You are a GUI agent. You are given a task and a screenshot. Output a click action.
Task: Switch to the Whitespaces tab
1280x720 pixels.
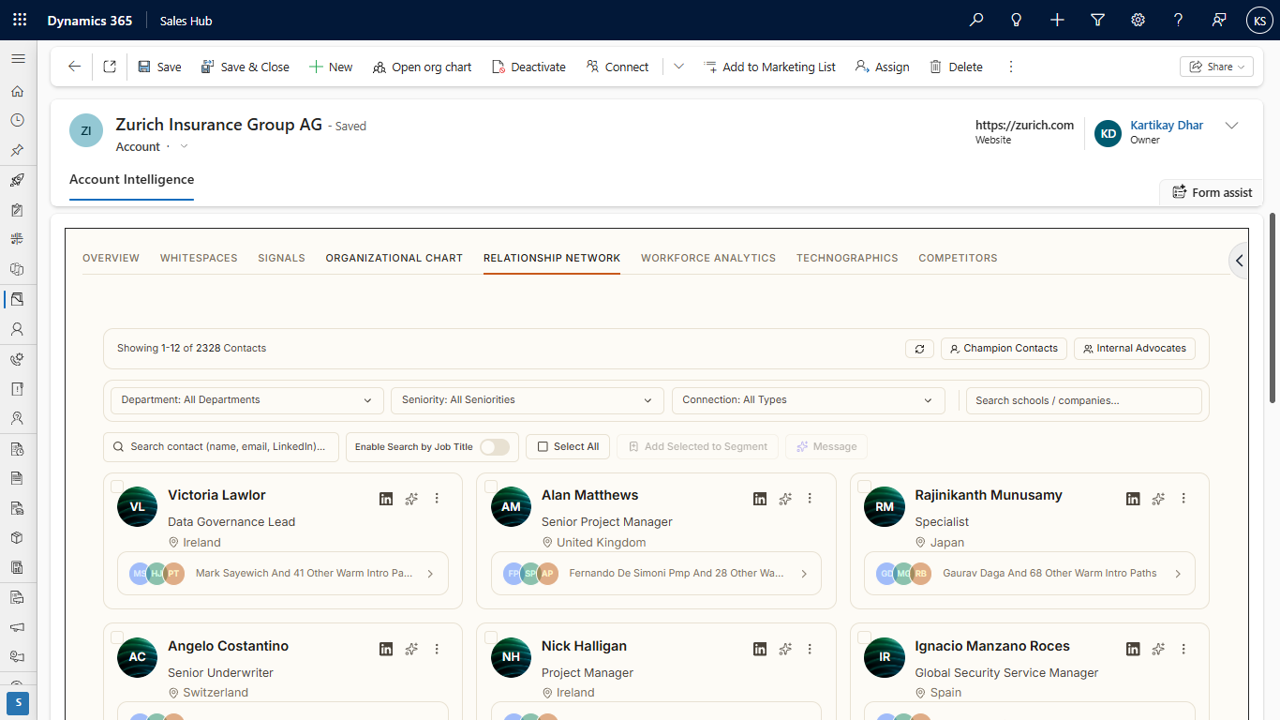point(199,258)
